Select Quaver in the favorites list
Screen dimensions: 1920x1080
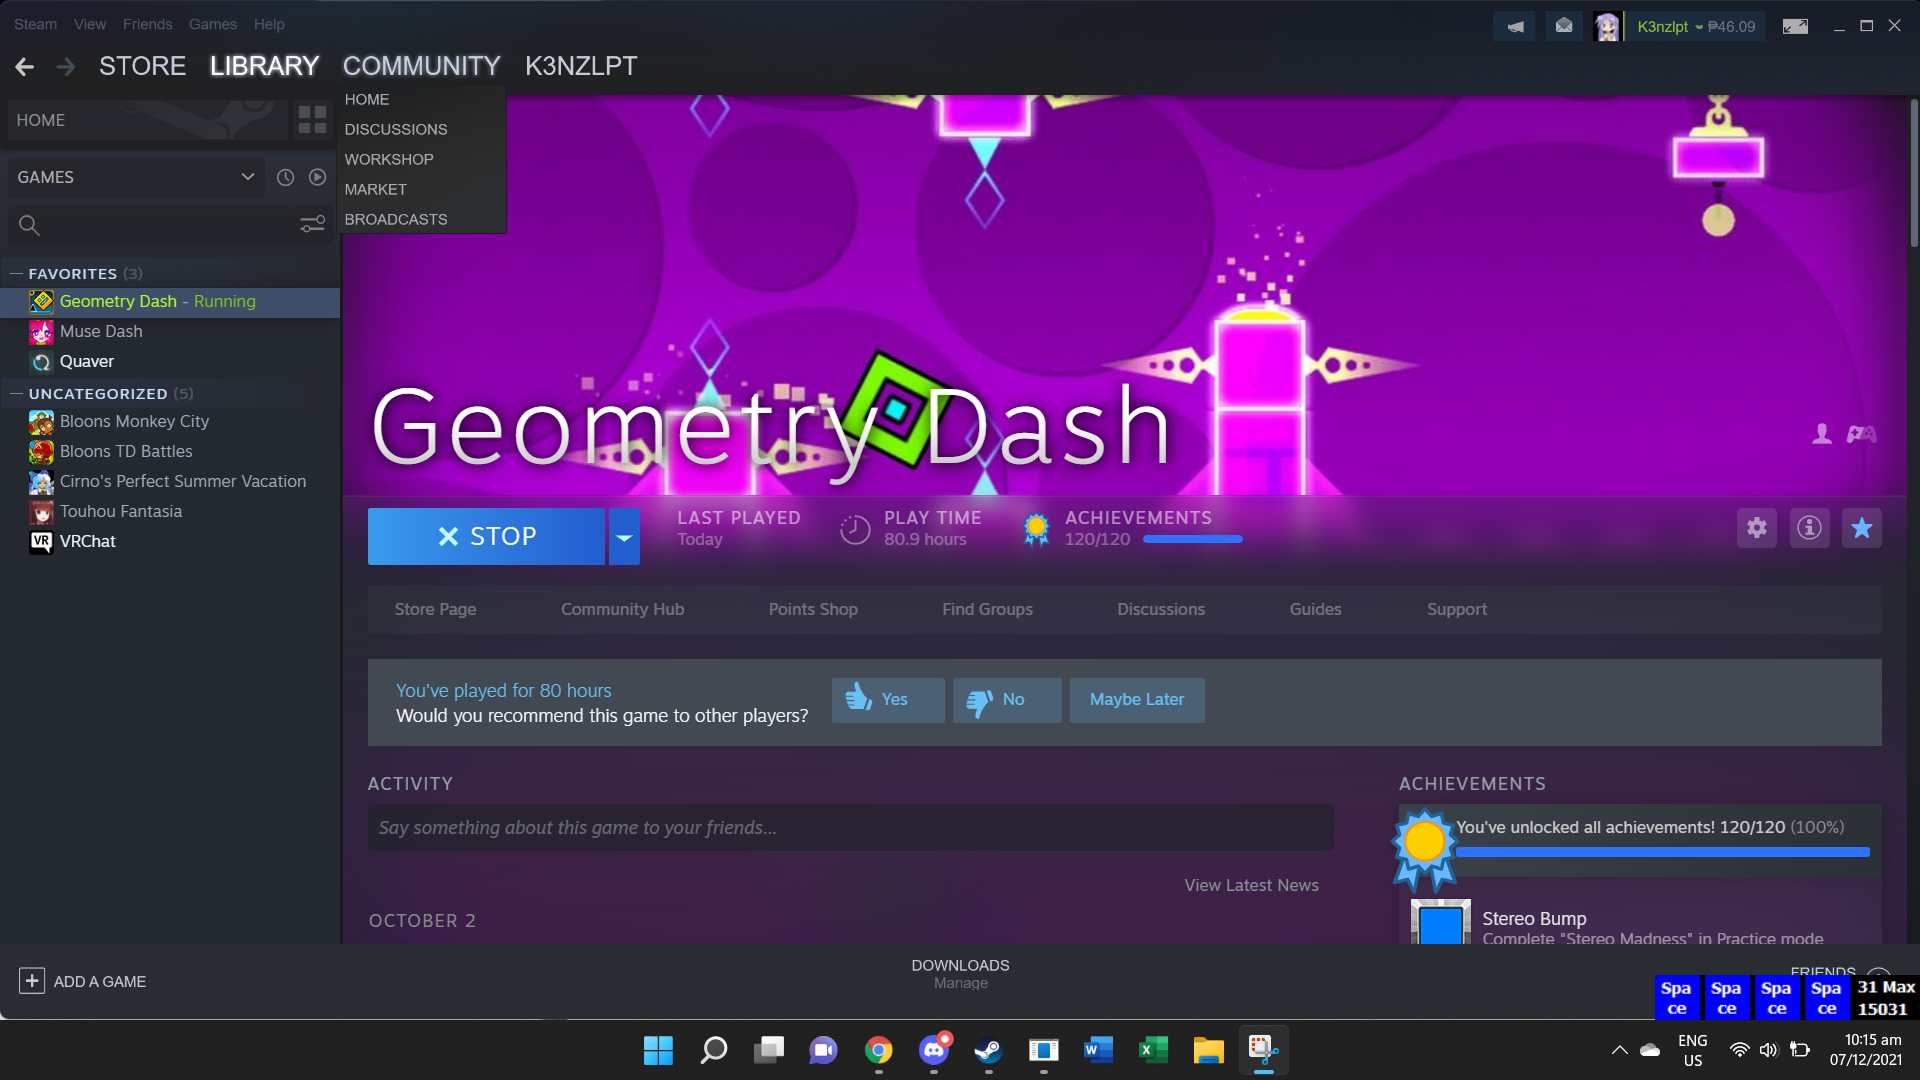(x=170, y=361)
